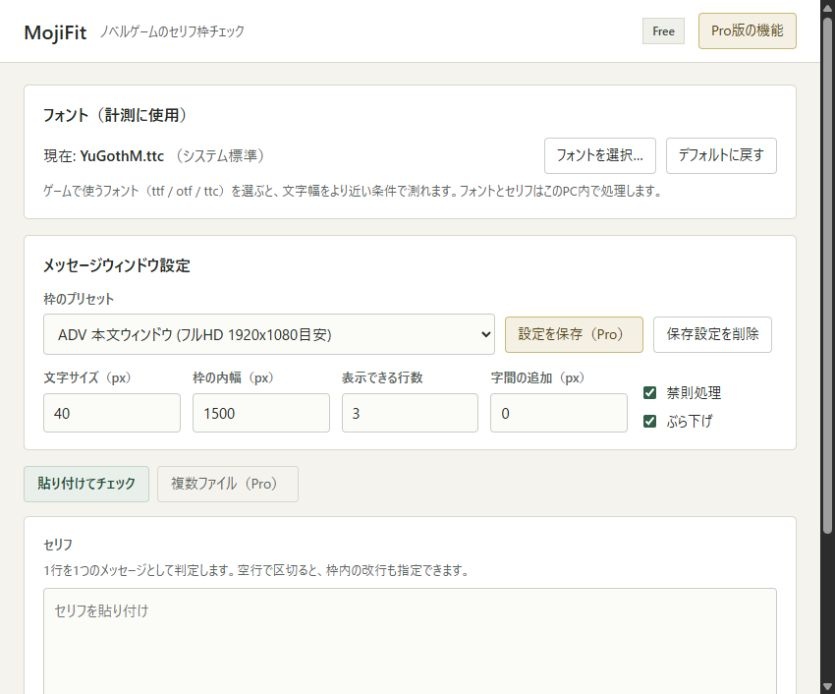Click the preset dropdown chevron arrow
Viewport: 835px width, 694px height.
(485, 334)
